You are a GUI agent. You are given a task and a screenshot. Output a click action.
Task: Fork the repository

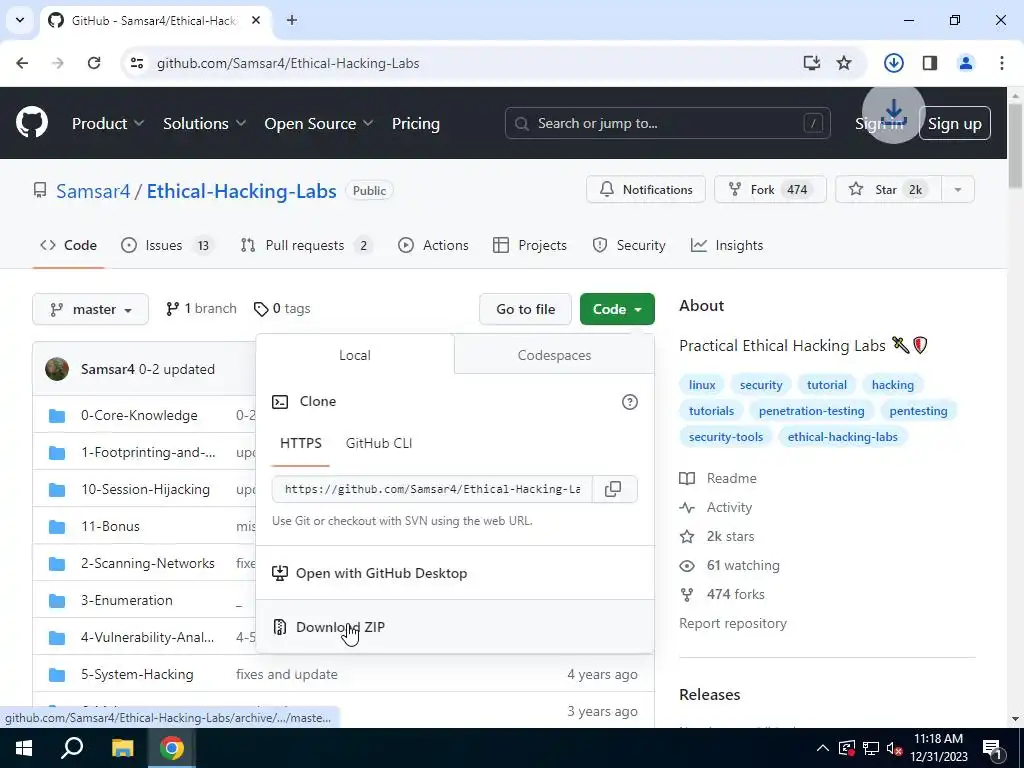point(770,189)
